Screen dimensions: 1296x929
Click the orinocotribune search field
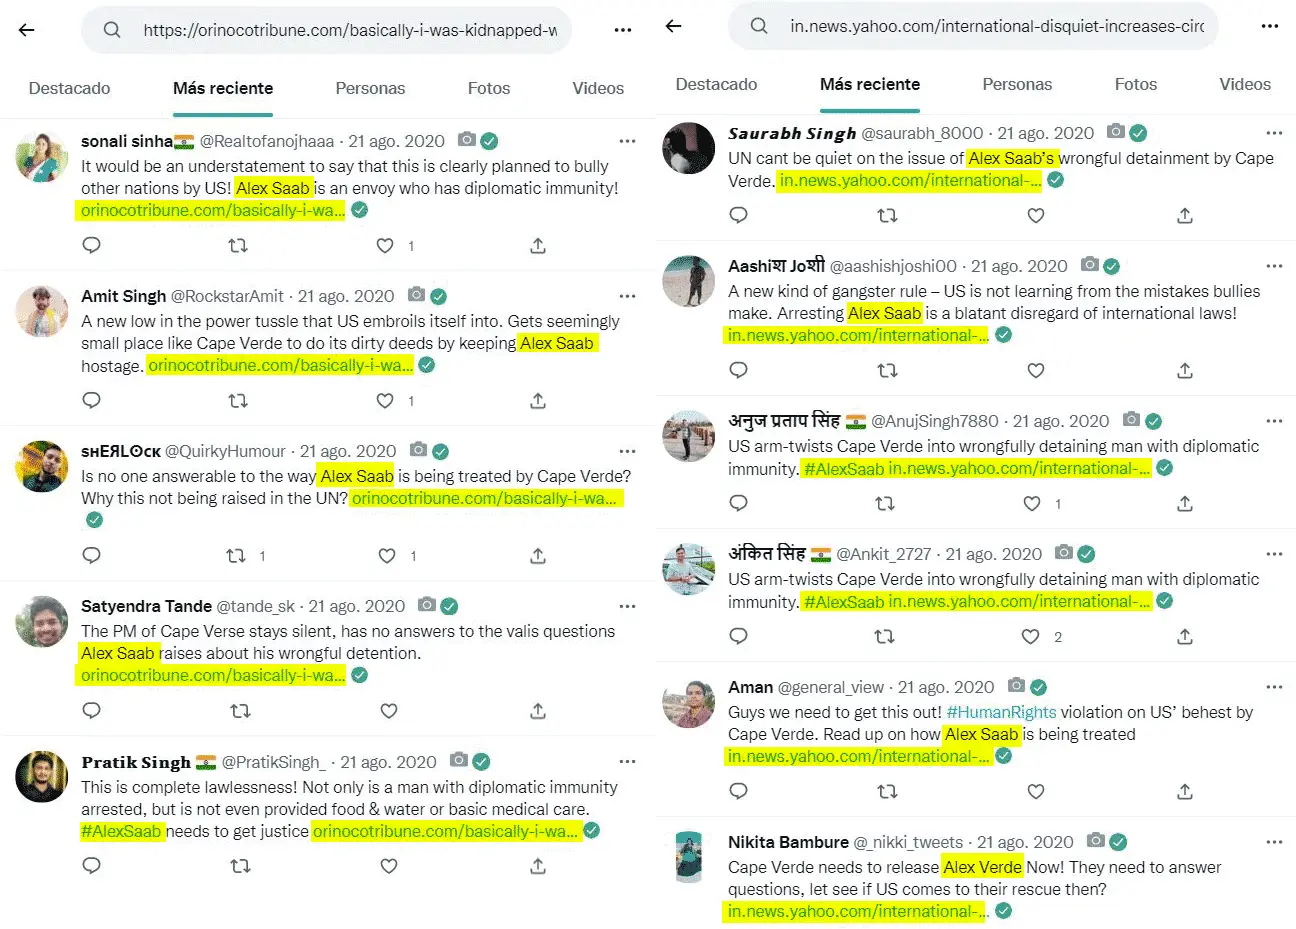click(x=326, y=30)
